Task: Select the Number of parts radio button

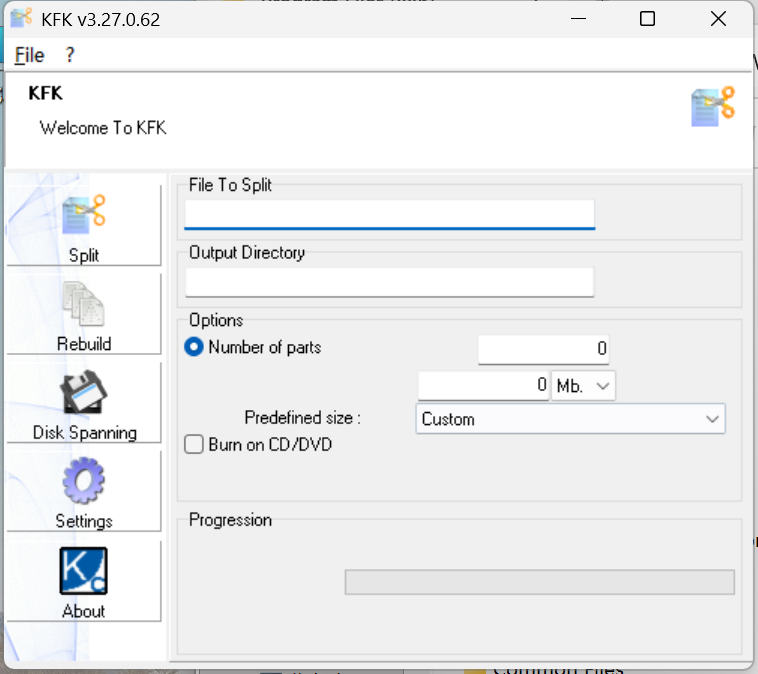Action: [195, 348]
